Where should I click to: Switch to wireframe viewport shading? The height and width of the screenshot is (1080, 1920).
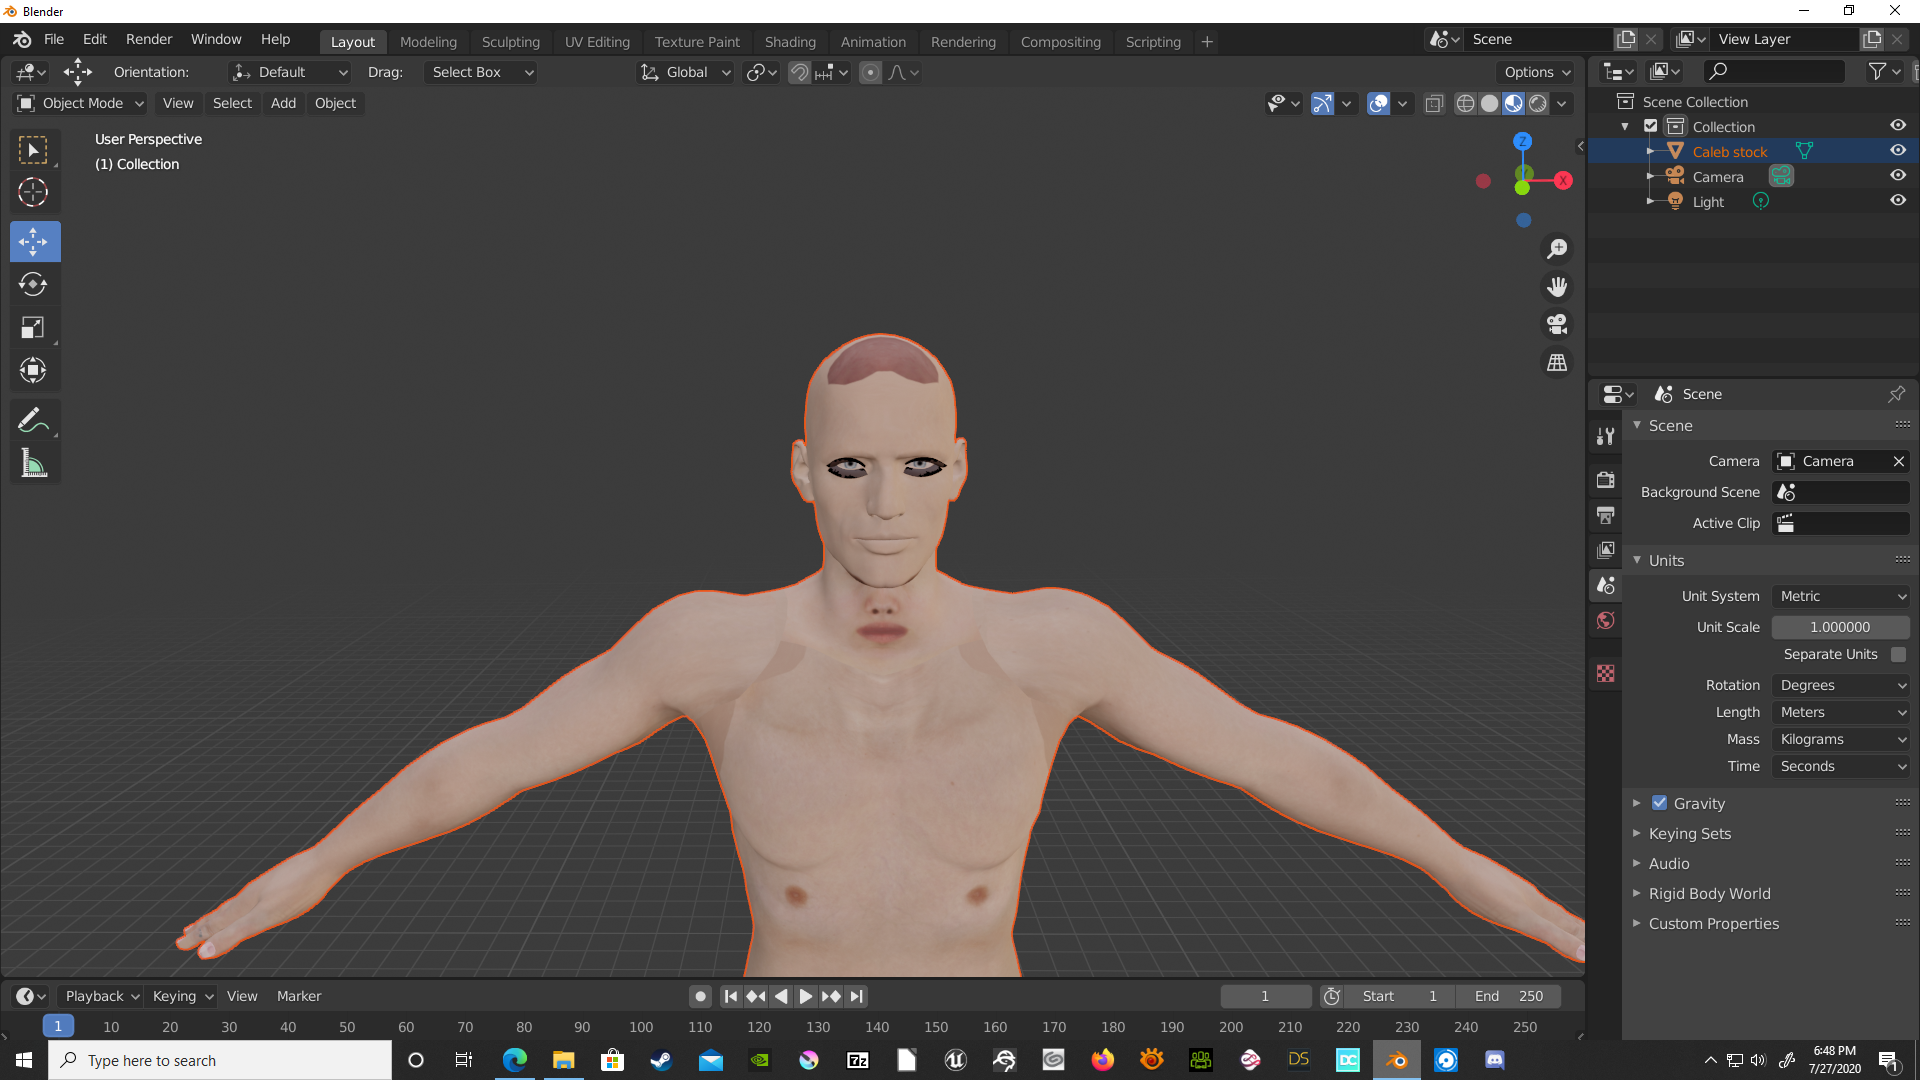click(x=1465, y=103)
